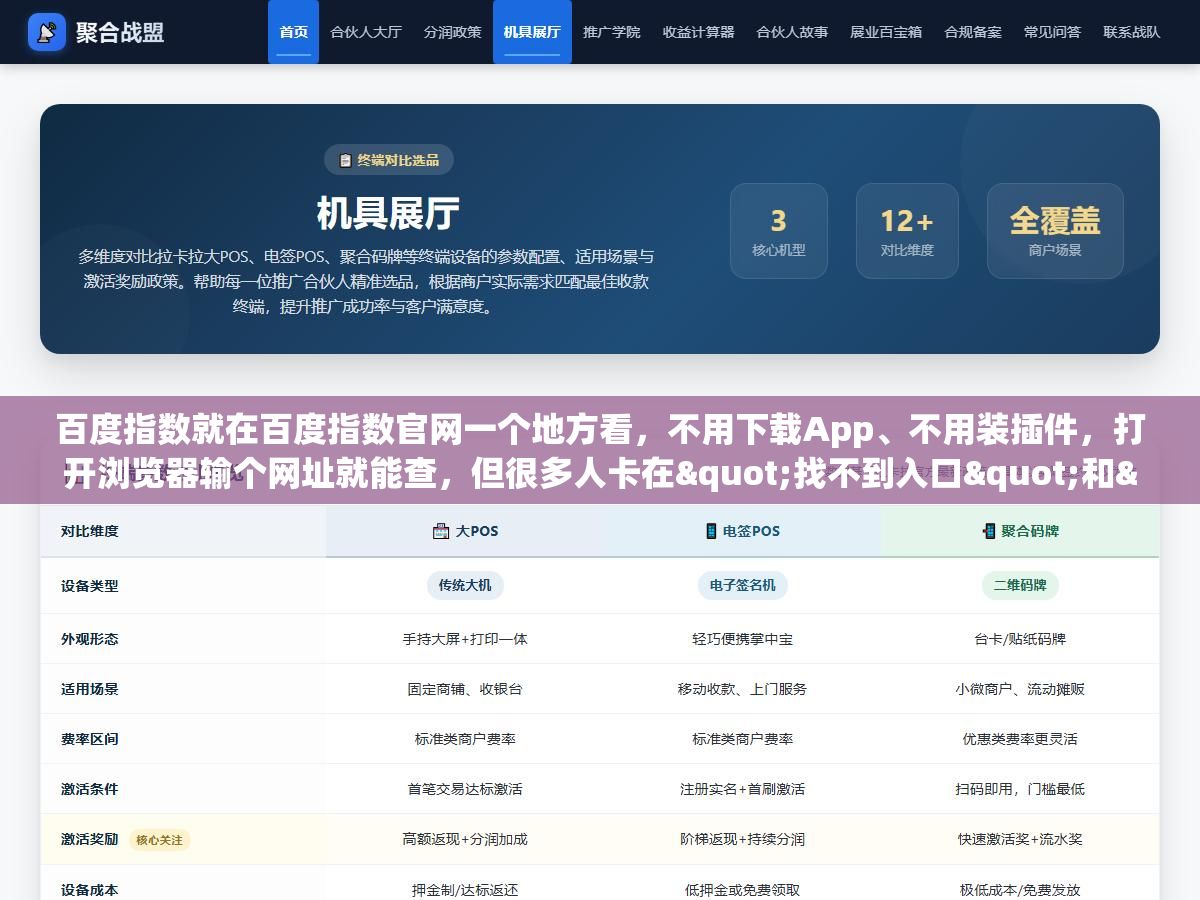
Task: Click the 大POS column icon
Action: pyautogui.click(x=441, y=531)
